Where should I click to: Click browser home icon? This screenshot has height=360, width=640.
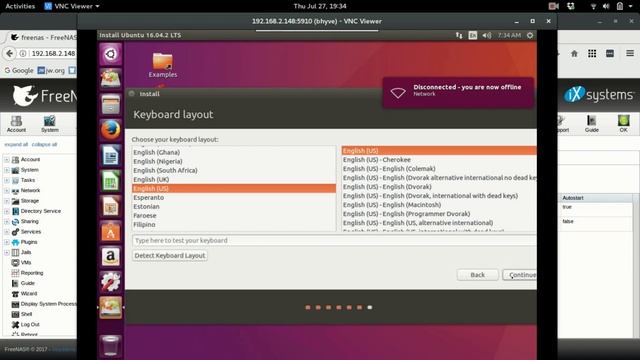click(x=574, y=53)
